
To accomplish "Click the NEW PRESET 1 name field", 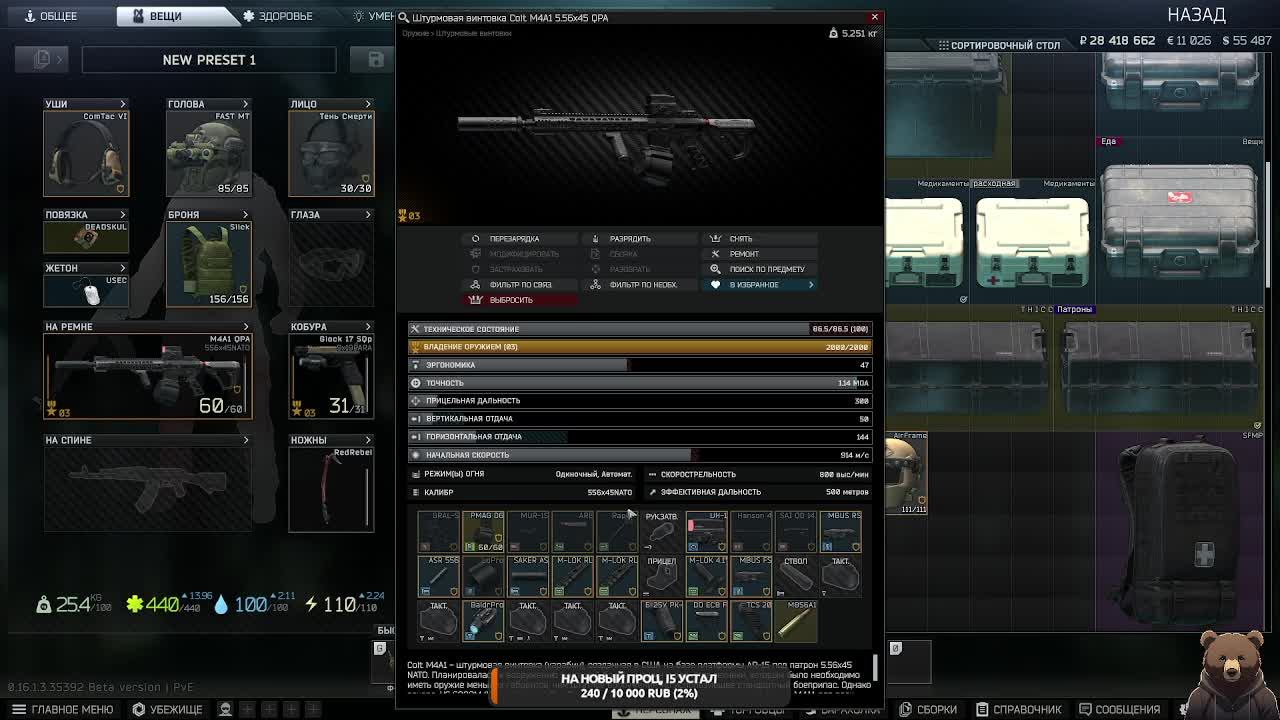I will [x=209, y=60].
